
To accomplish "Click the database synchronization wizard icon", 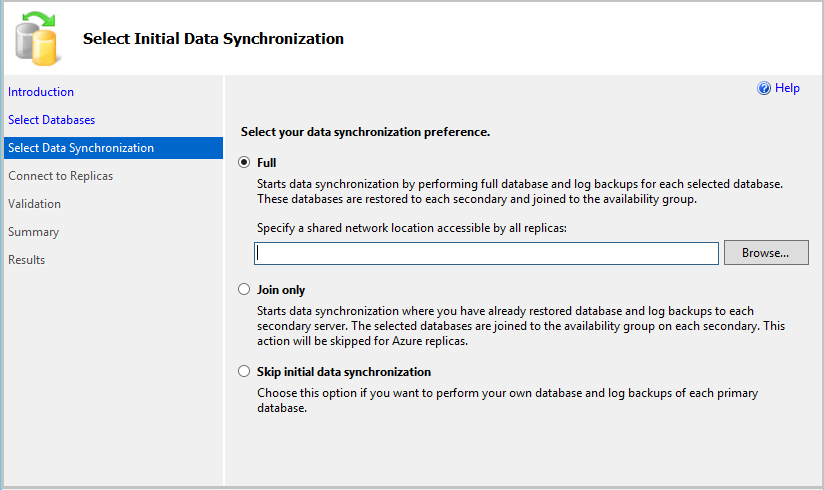I will pyautogui.click(x=38, y=36).
